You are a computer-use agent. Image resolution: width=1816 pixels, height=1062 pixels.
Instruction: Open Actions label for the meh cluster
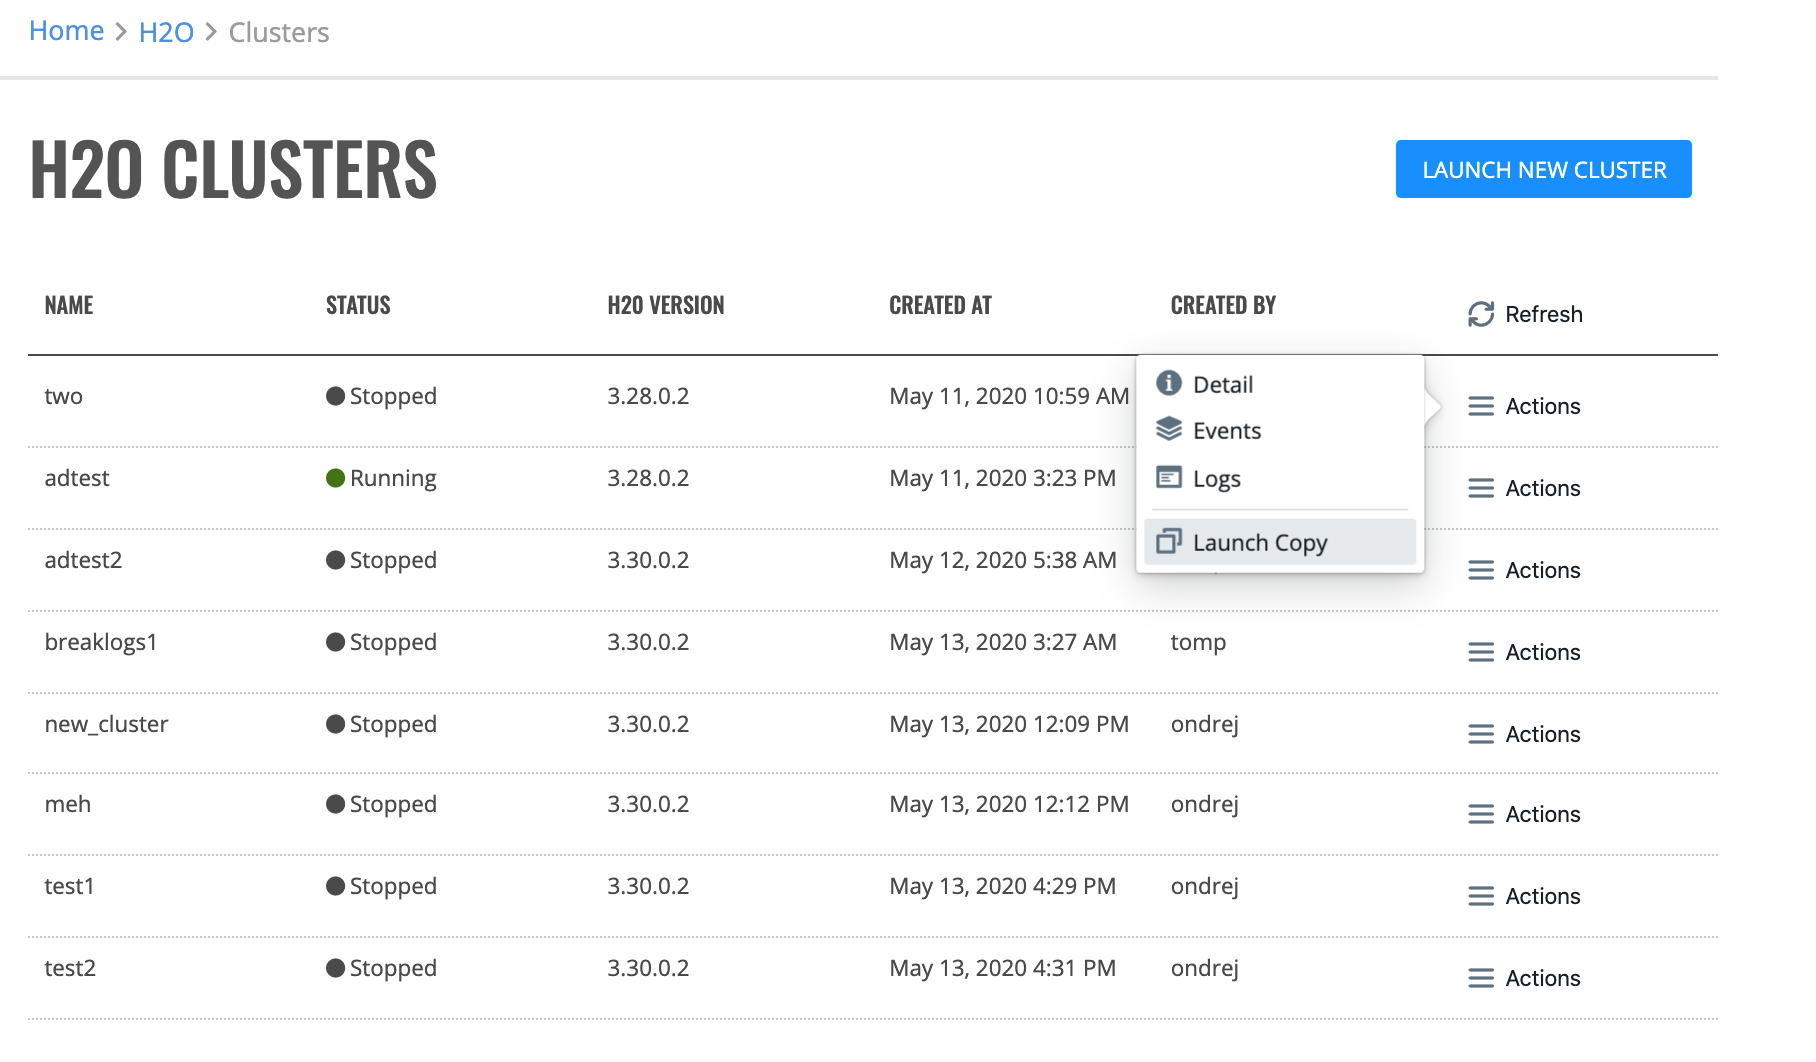coord(1543,814)
